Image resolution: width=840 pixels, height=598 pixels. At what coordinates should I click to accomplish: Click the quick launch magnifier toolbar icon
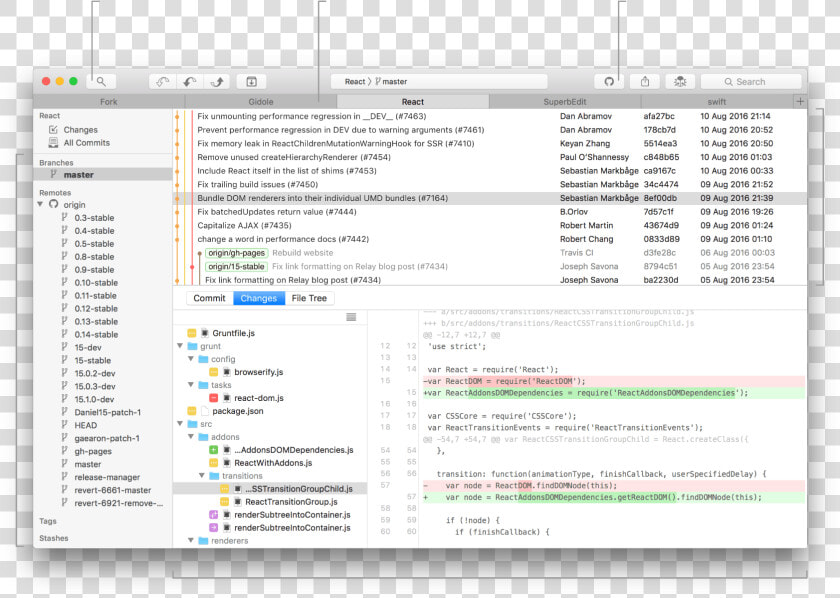tap(101, 81)
